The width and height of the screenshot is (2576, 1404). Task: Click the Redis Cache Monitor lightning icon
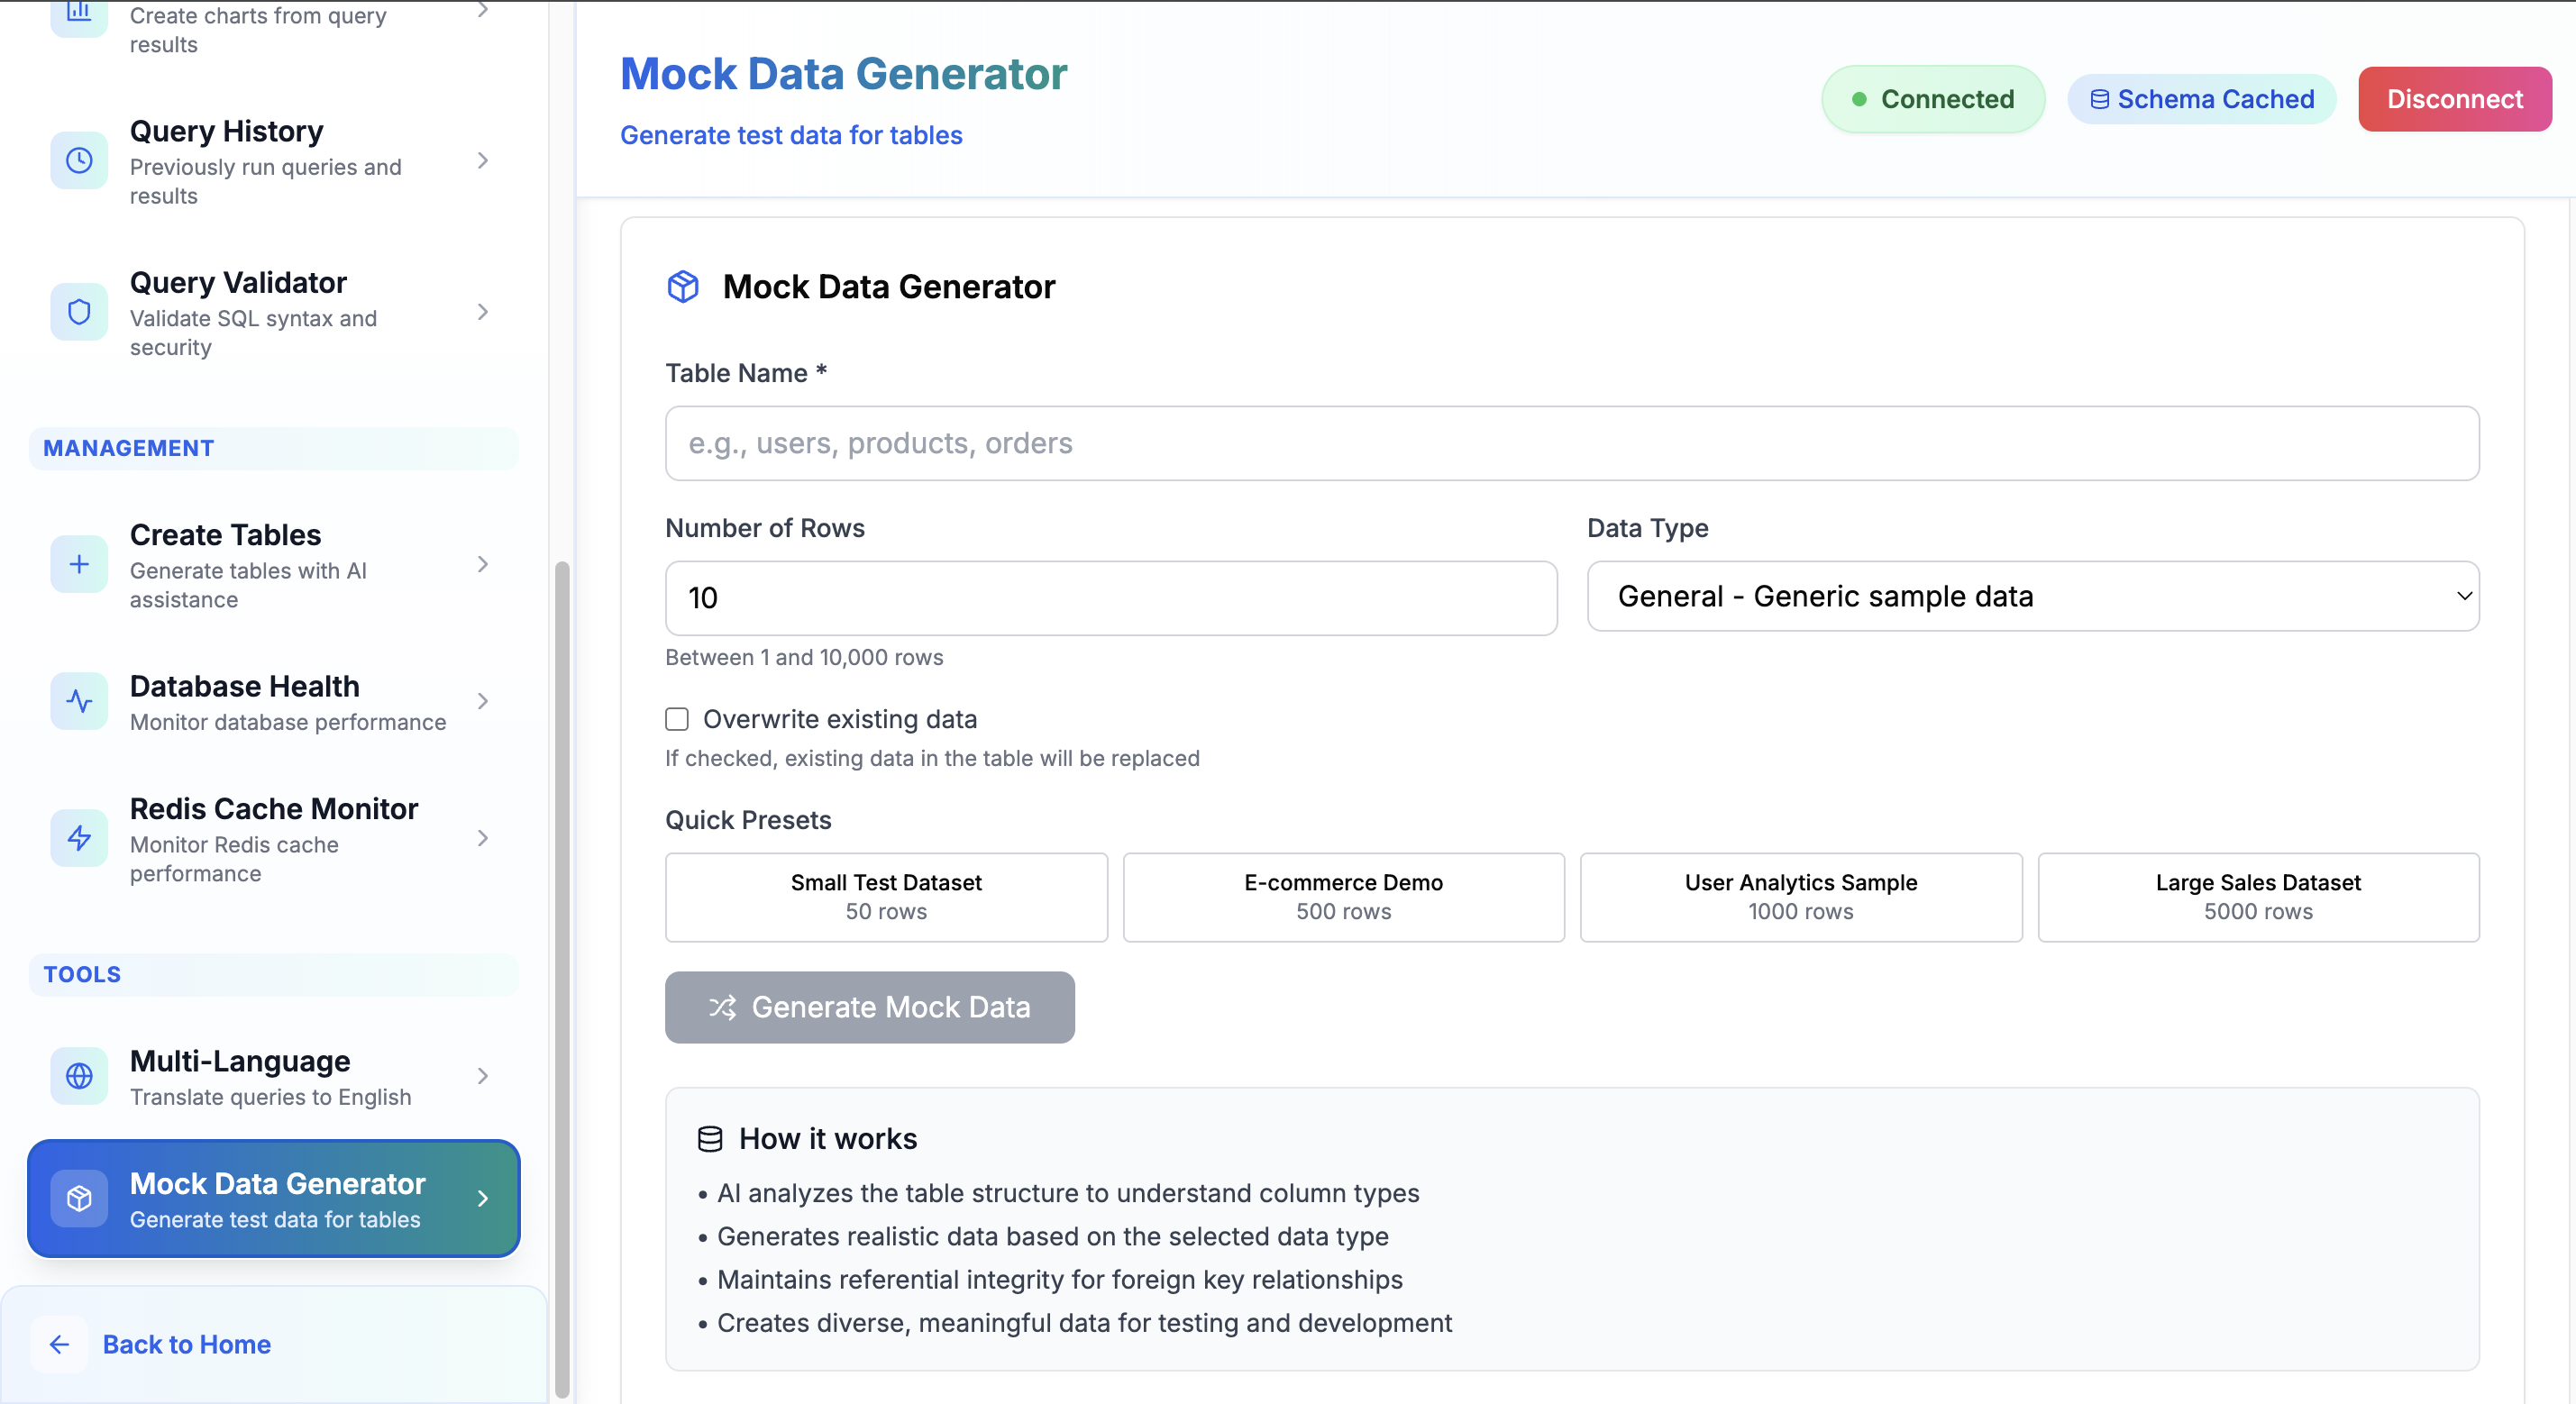(79, 838)
